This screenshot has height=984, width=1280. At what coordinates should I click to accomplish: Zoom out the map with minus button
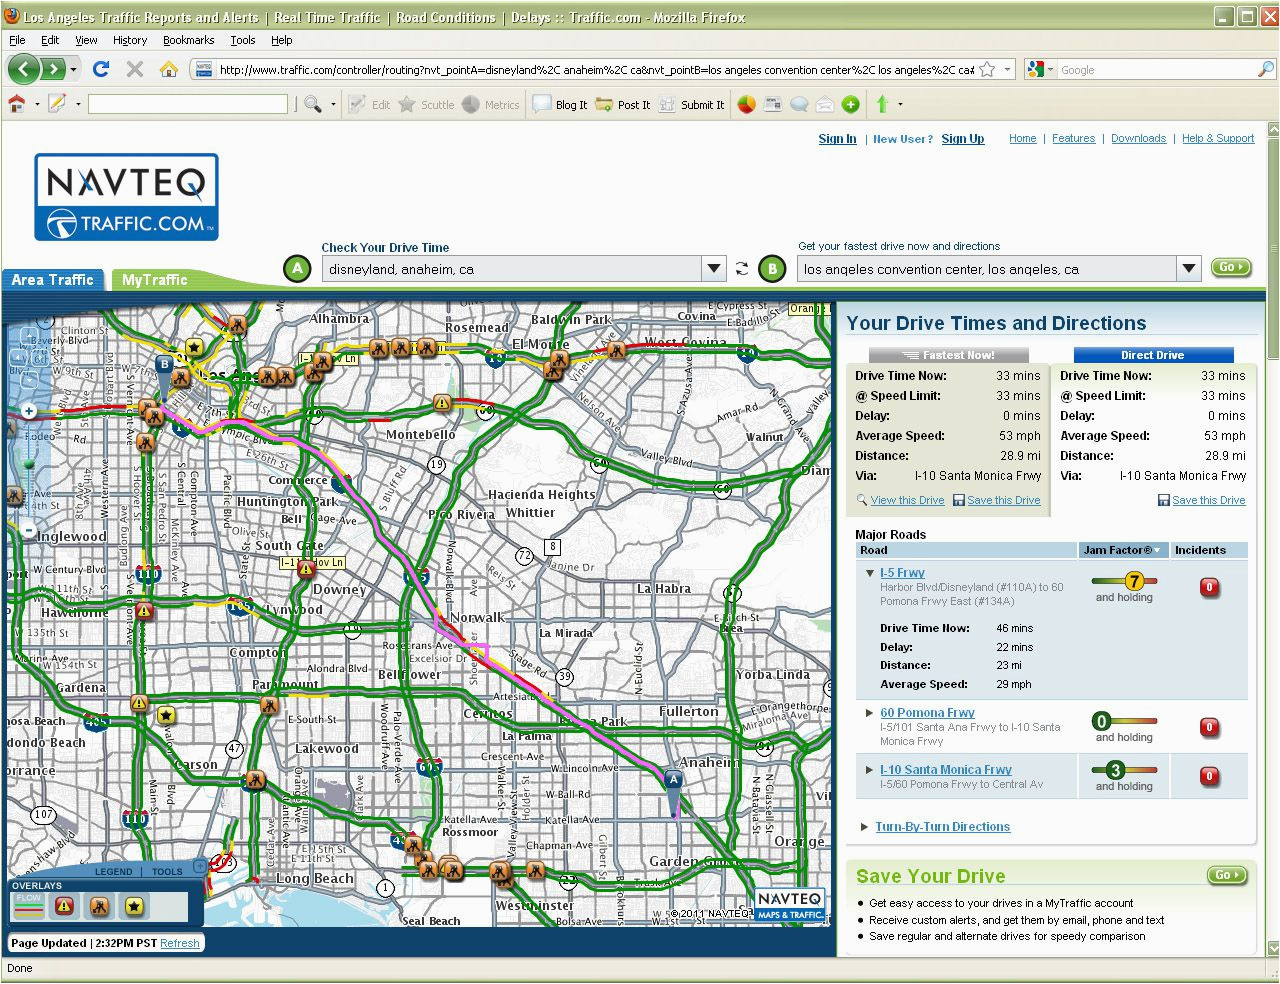pos(29,530)
